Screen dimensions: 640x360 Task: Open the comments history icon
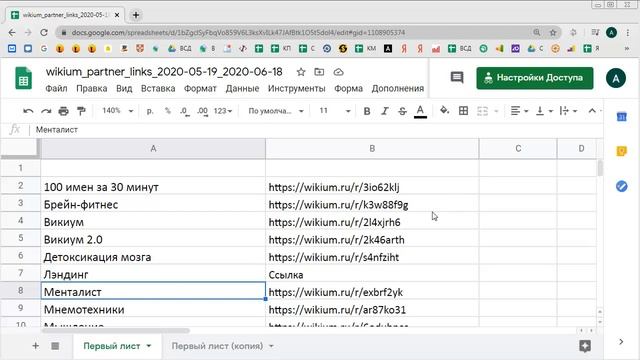[x=457, y=78]
